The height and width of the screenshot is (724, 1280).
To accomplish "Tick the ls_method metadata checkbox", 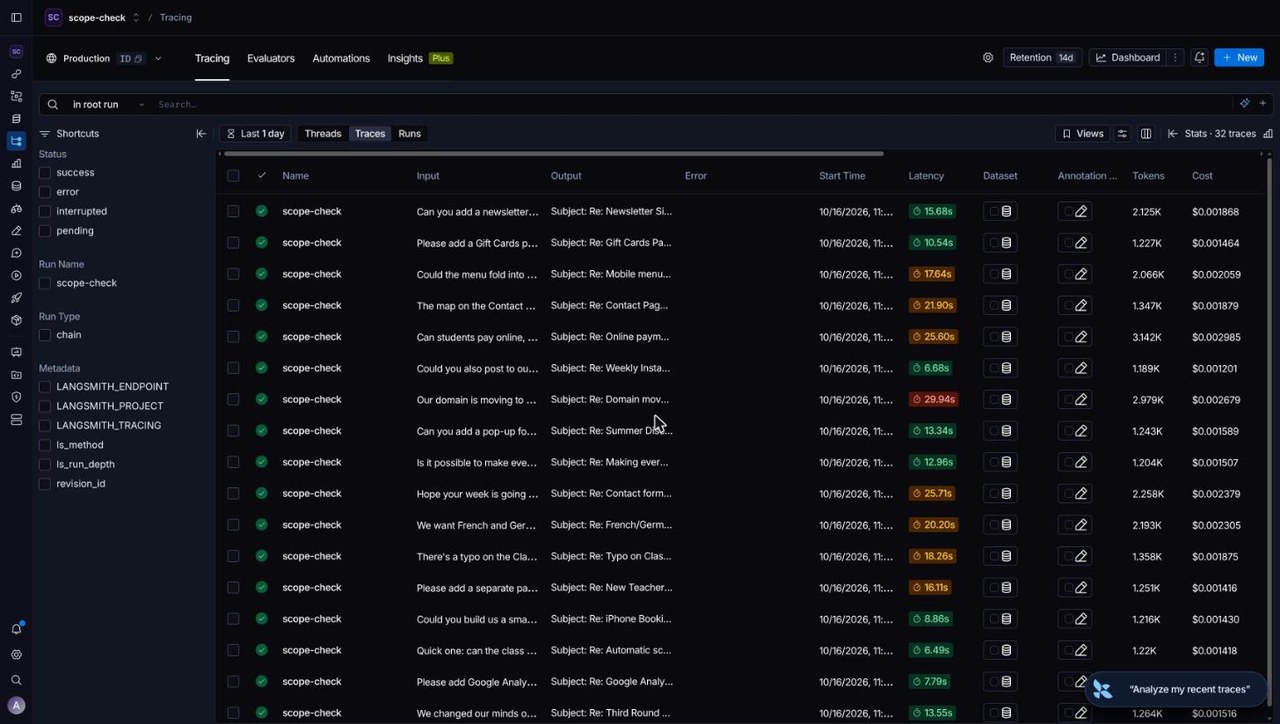I will click(x=45, y=445).
